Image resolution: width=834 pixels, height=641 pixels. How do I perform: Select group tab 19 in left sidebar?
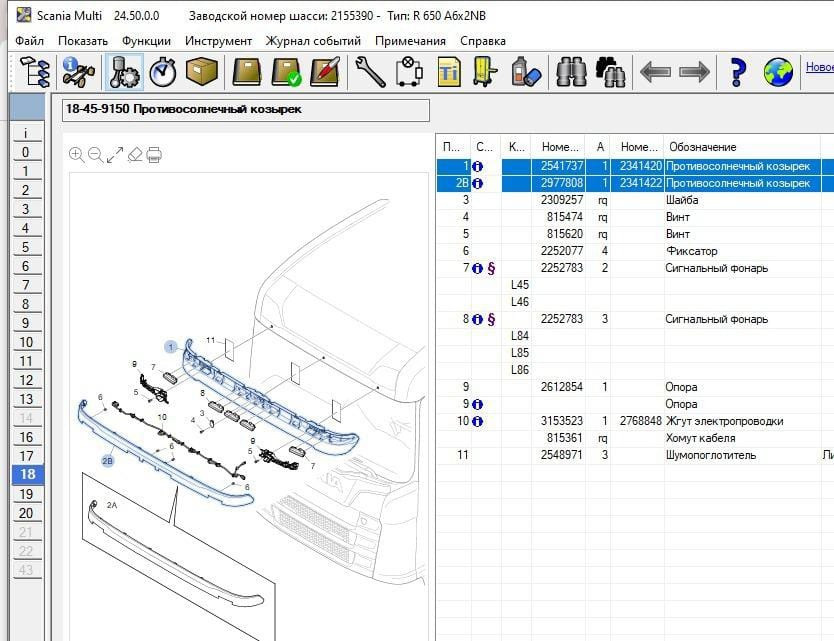26,494
